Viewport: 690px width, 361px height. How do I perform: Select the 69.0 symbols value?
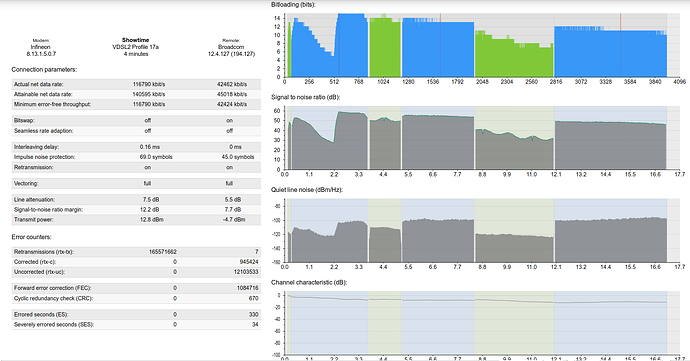click(x=156, y=157)
